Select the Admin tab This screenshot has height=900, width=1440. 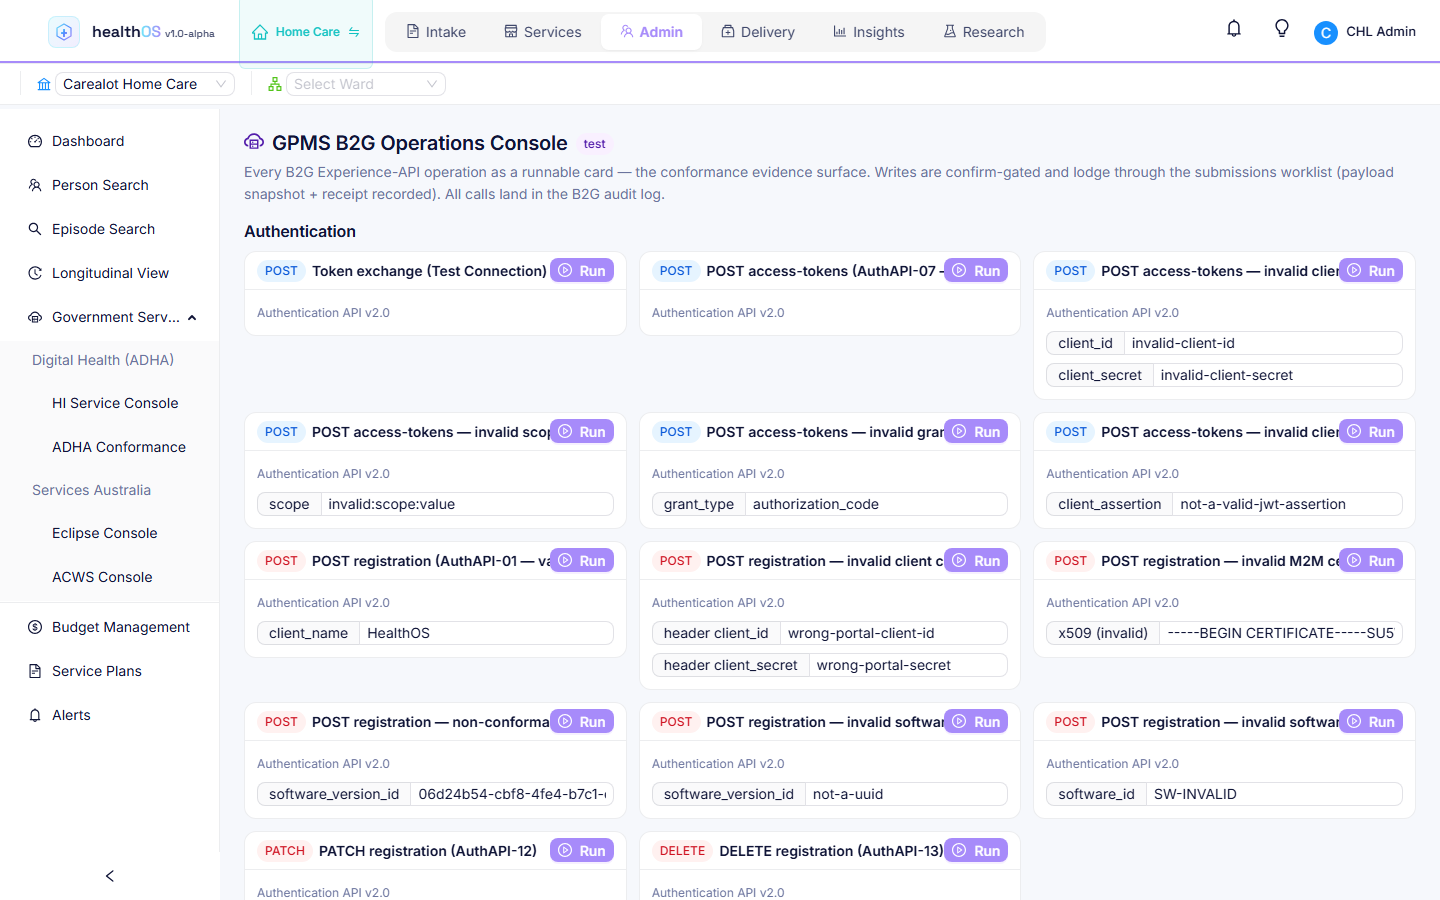point(652,32)
